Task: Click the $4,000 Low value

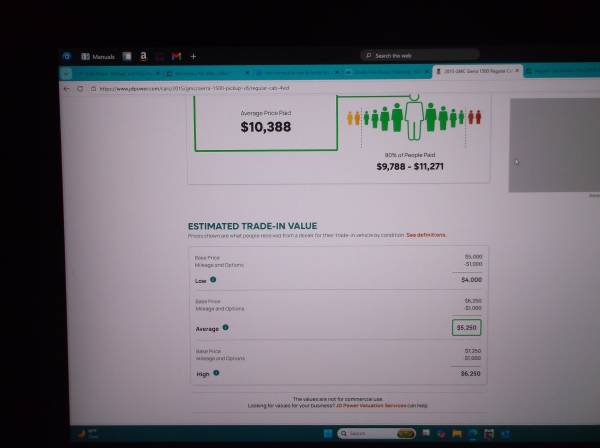Action: pos(471,280)
